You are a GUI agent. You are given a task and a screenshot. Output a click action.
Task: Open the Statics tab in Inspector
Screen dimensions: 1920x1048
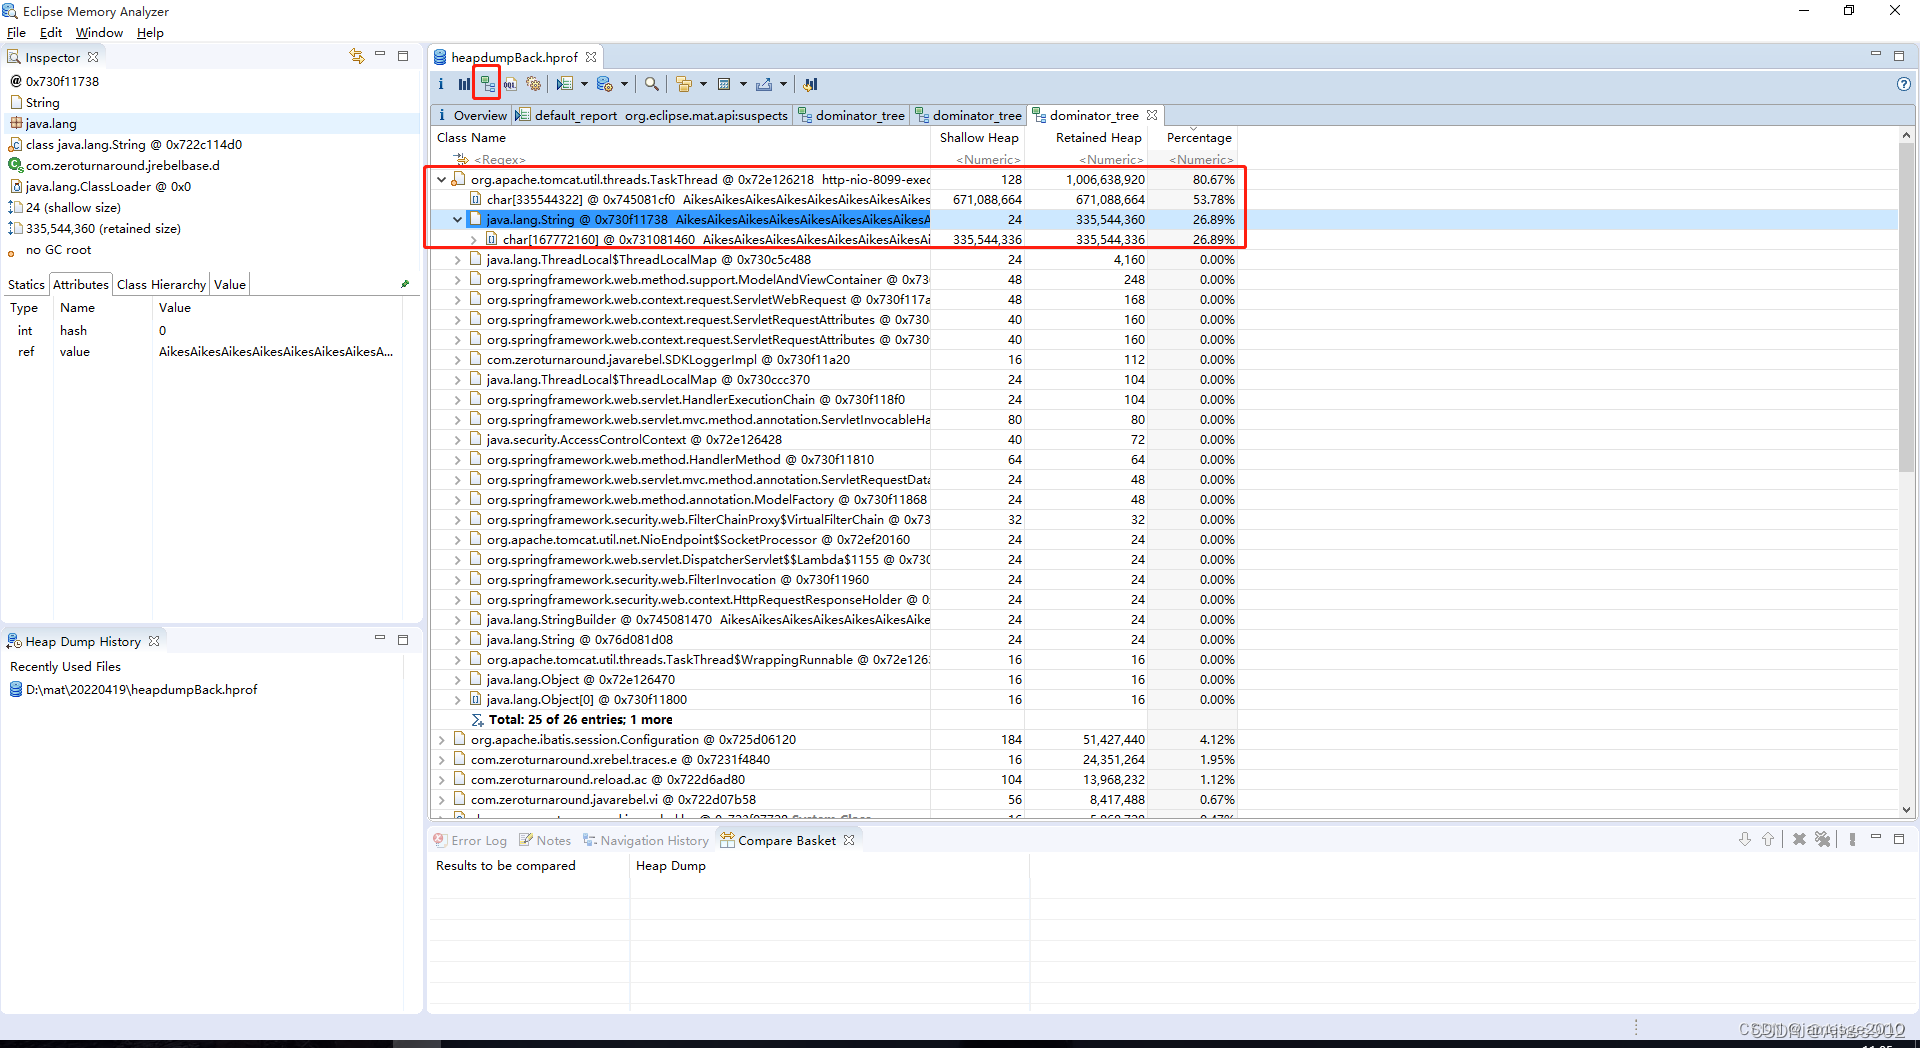[x=26, y=285]
